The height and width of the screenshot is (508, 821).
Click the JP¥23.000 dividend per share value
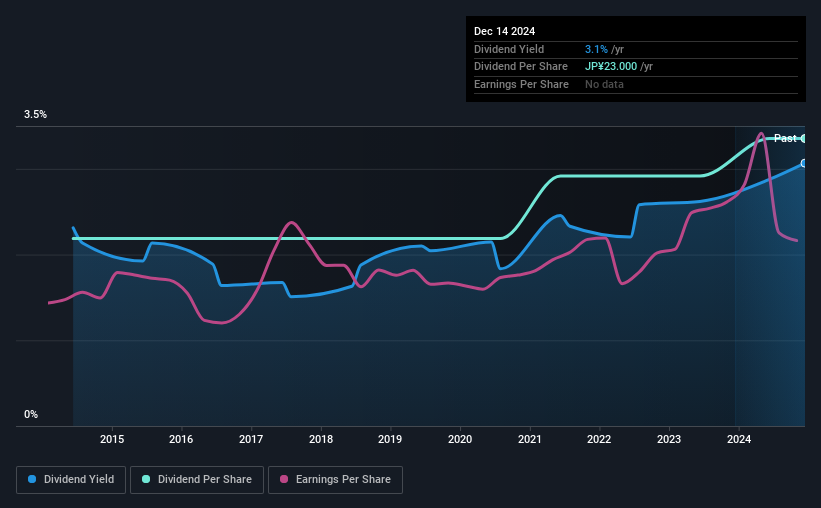pyautogui.click(x=611, y=67)
